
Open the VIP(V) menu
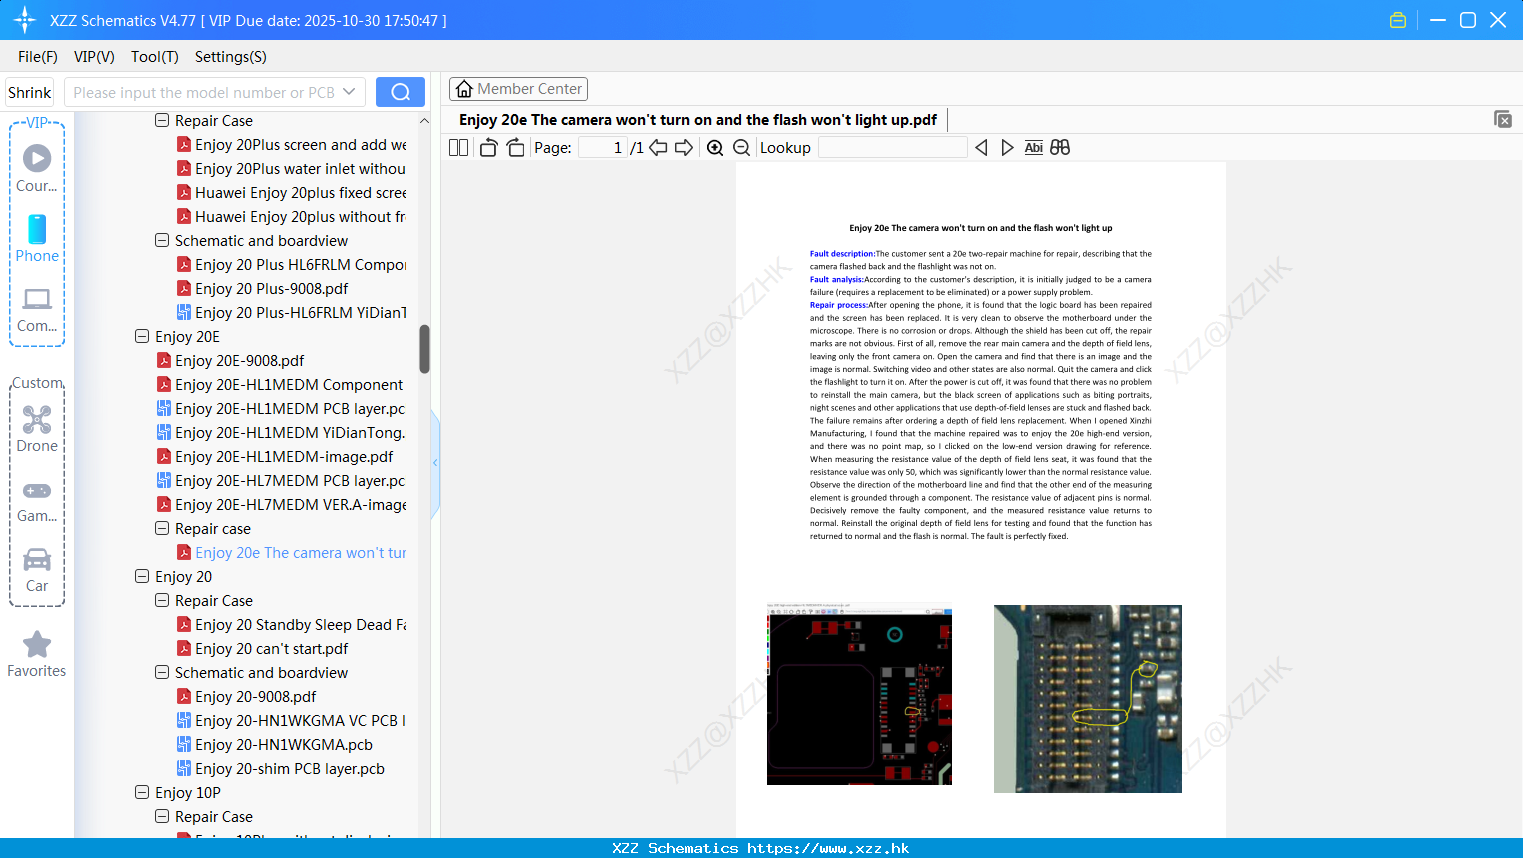(94, 57)
